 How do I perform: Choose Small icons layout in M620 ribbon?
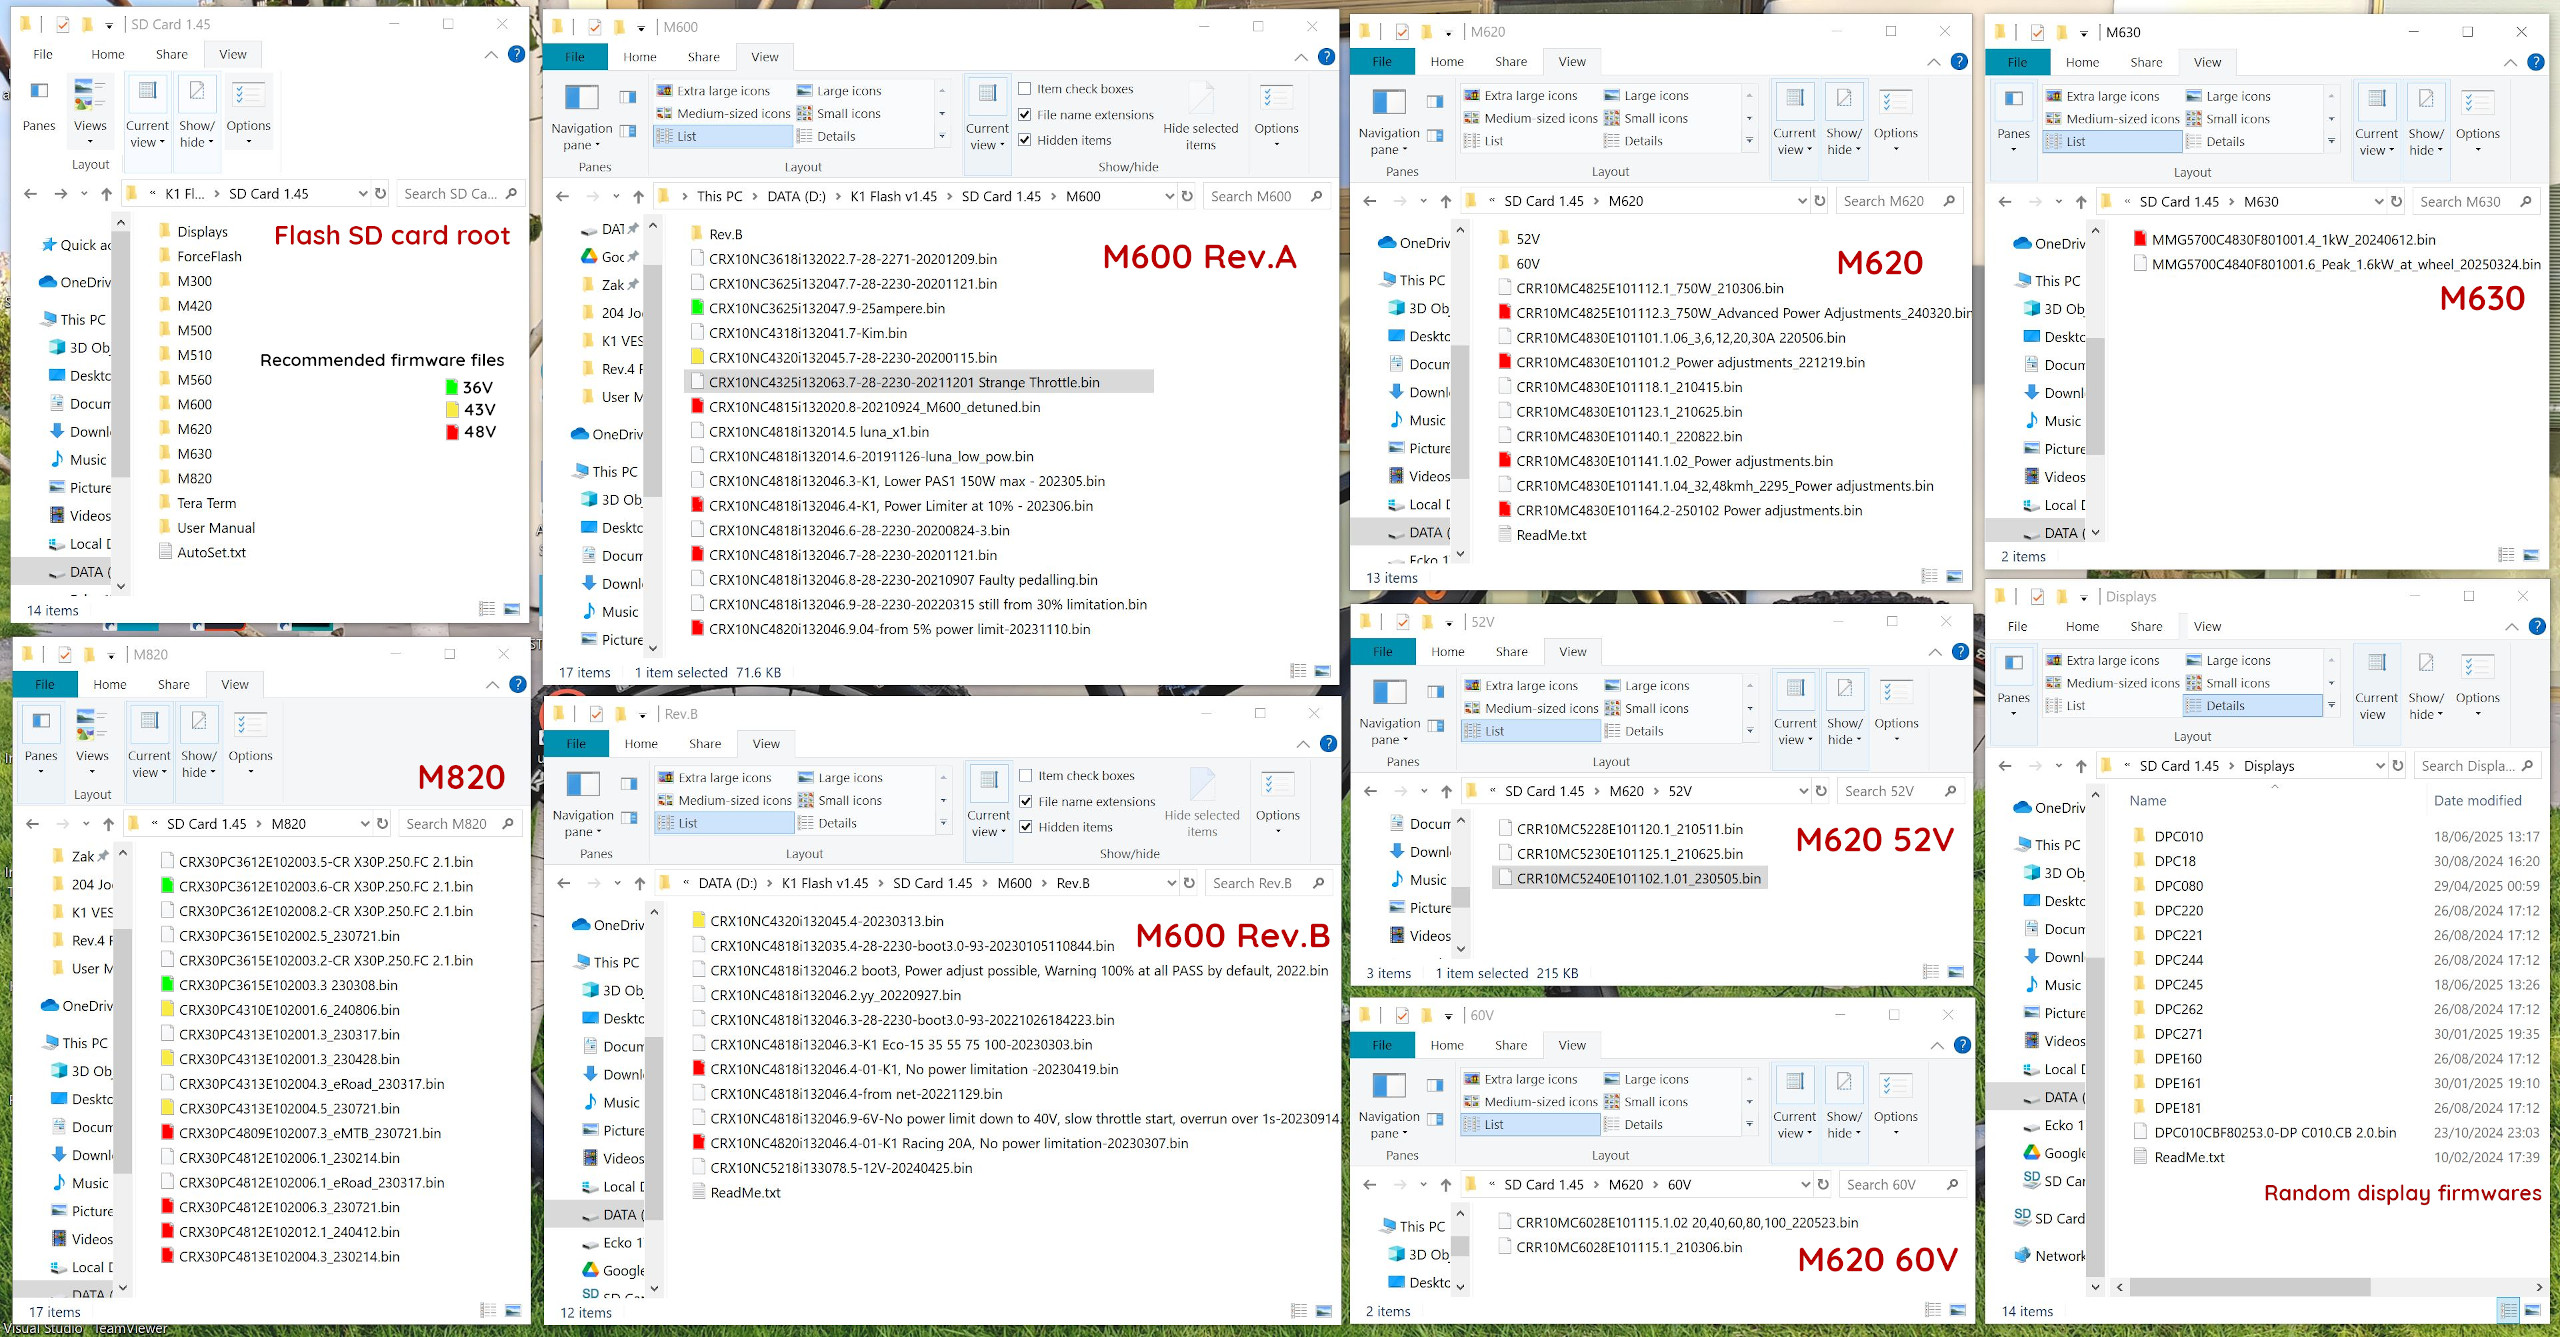click(x=1655, y=118)
